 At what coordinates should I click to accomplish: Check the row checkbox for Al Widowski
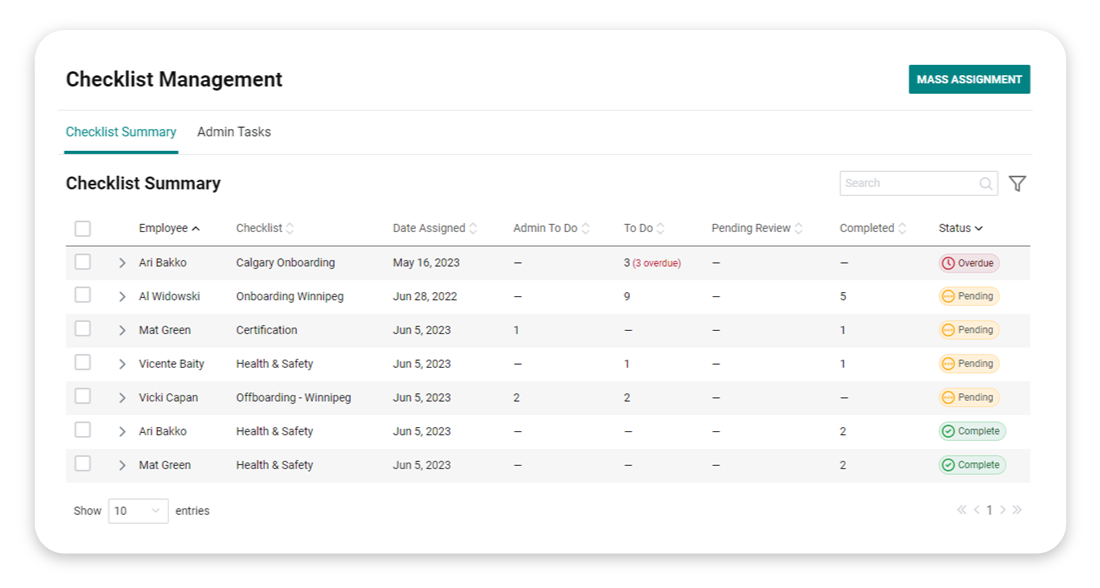pos(82,295)
